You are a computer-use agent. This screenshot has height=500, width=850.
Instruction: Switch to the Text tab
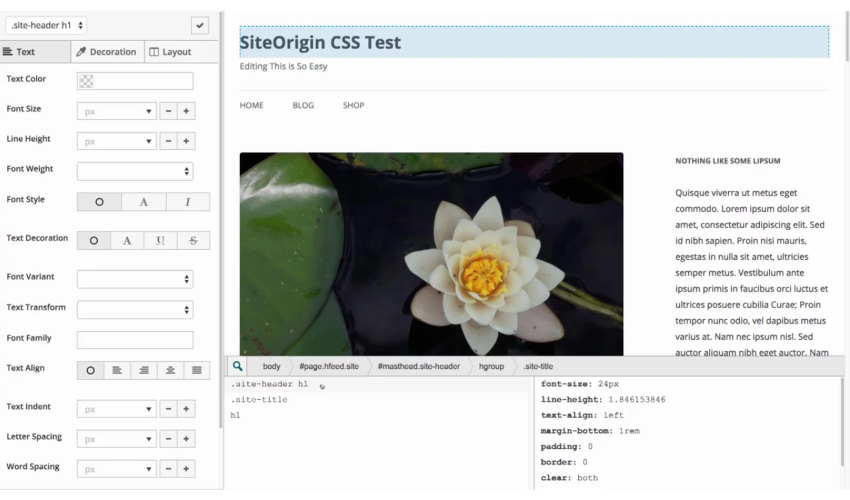pyautogui.click(x=35, y=52)
